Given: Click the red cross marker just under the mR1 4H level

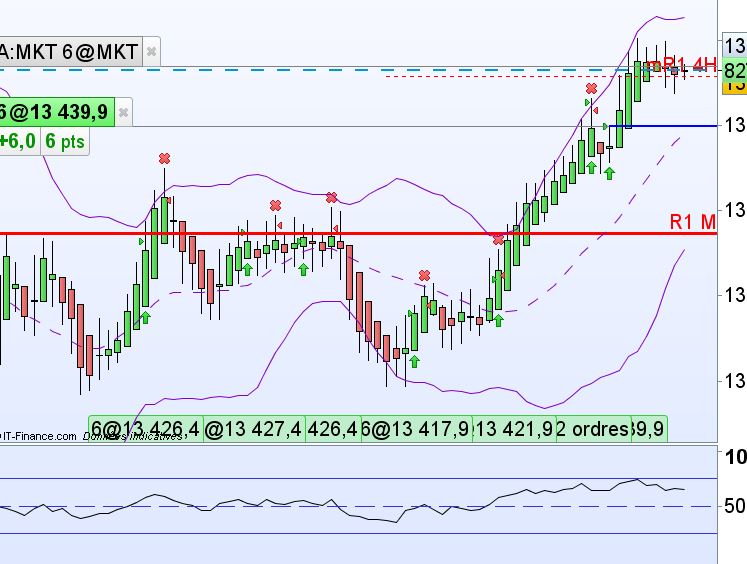Looking at the screenshot, I should coord(591,88).
